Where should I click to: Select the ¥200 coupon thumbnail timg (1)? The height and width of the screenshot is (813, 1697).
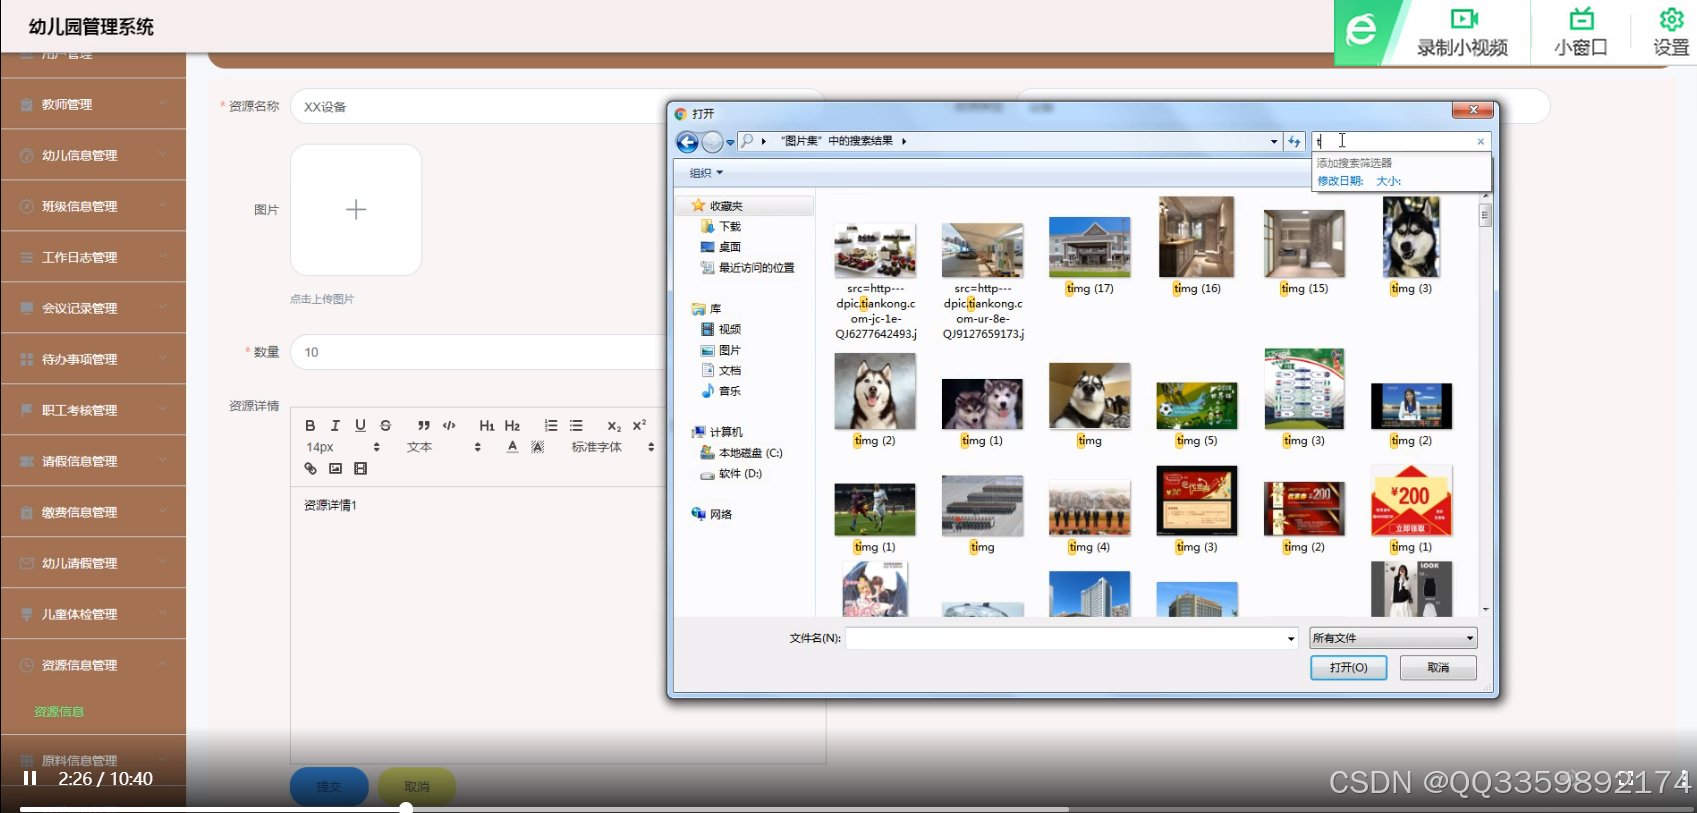point(1411,500)
